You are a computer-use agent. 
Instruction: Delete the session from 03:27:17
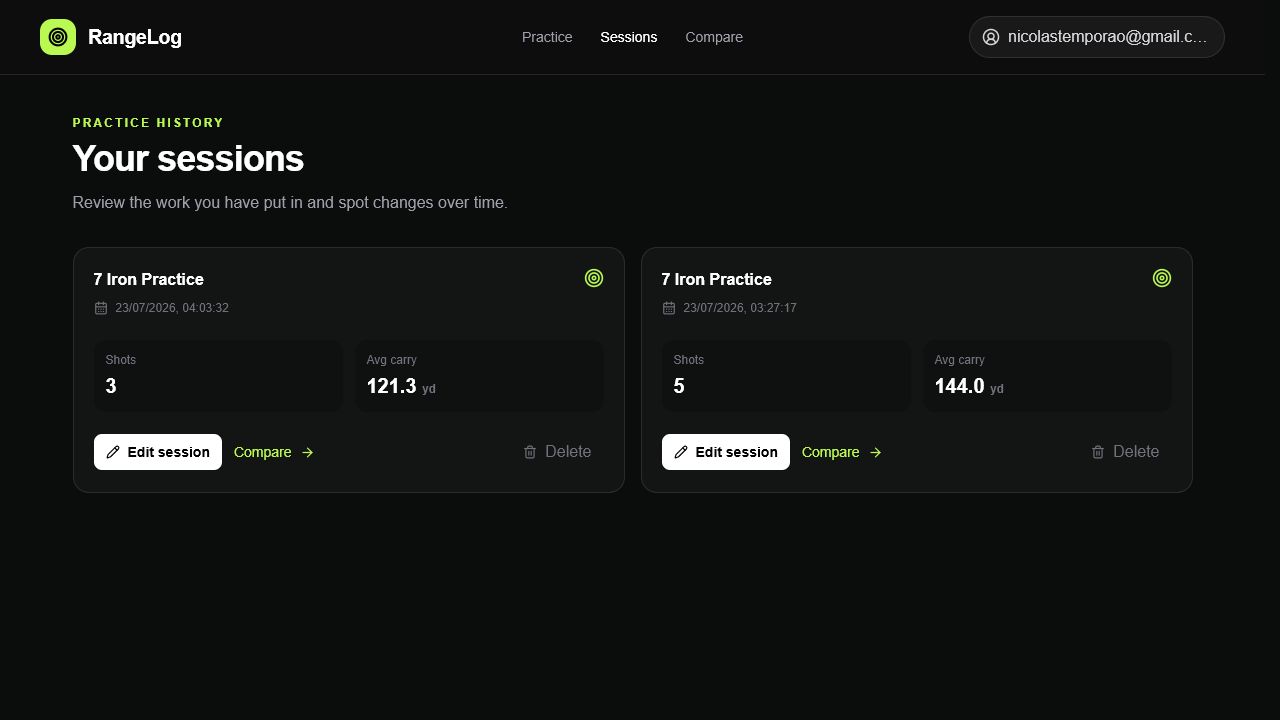[1126, 452]
